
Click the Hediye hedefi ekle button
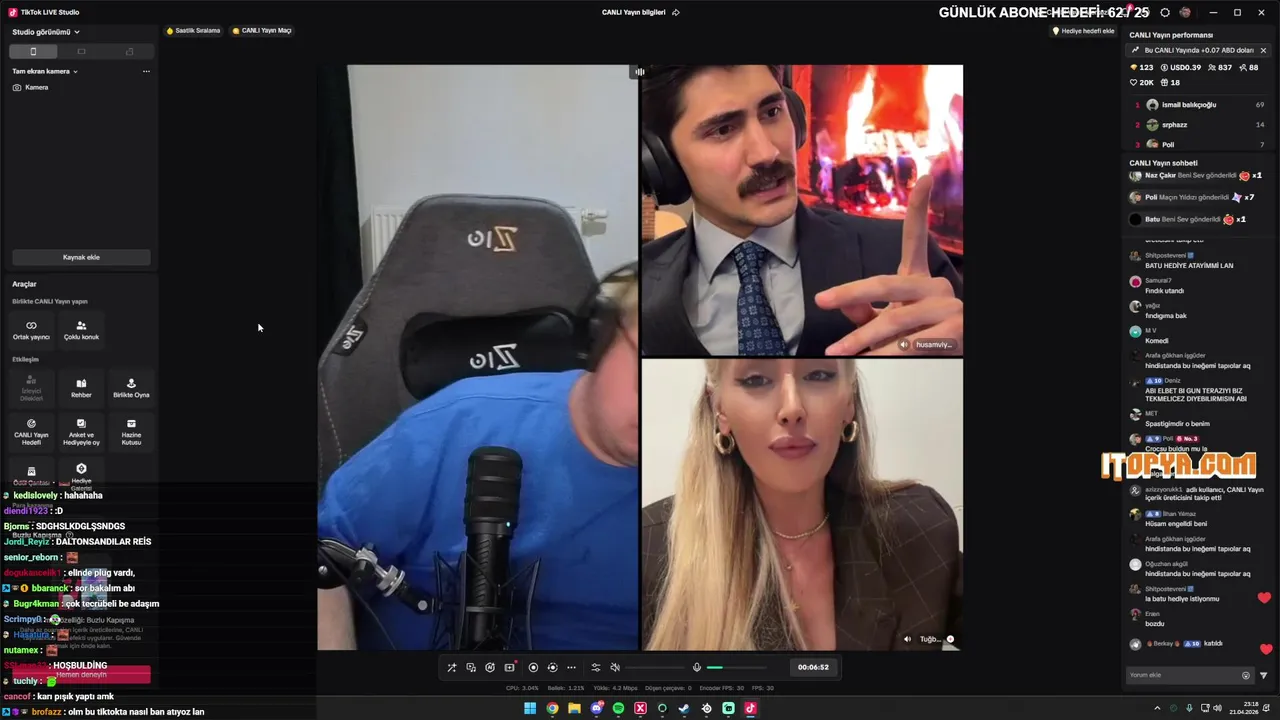click(1083, 31)
